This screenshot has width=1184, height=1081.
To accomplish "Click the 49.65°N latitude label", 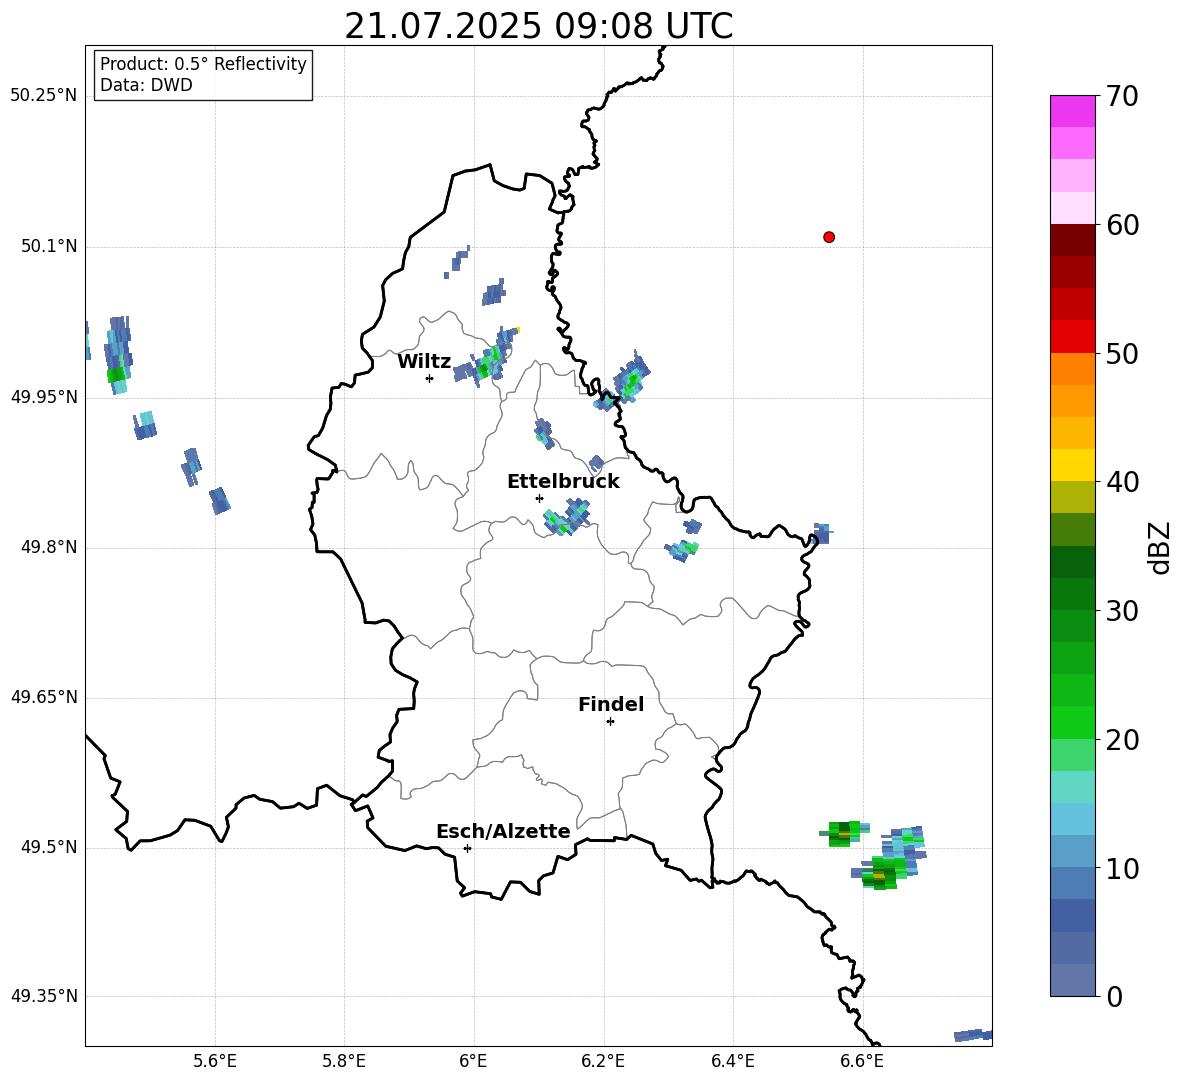I will coord(43,697).
